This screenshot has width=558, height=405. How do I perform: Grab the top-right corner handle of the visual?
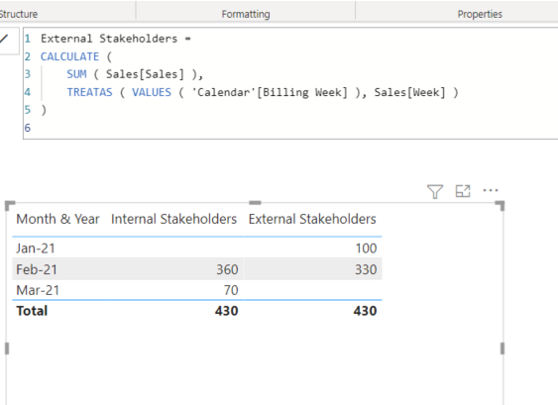pos(500,205)
